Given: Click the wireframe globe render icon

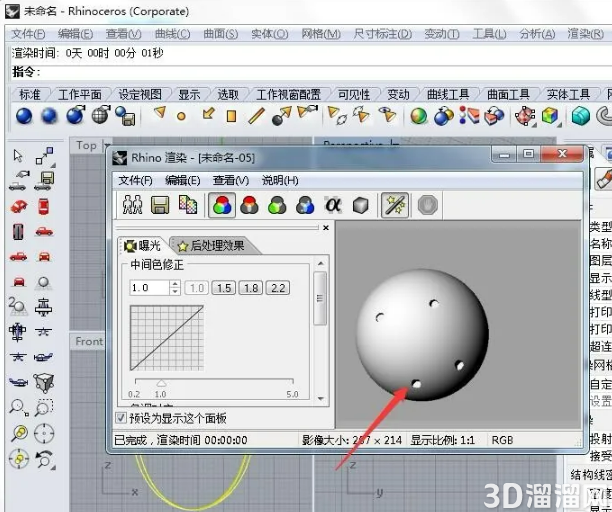Looking at the screenshot, I should point(101,116).
